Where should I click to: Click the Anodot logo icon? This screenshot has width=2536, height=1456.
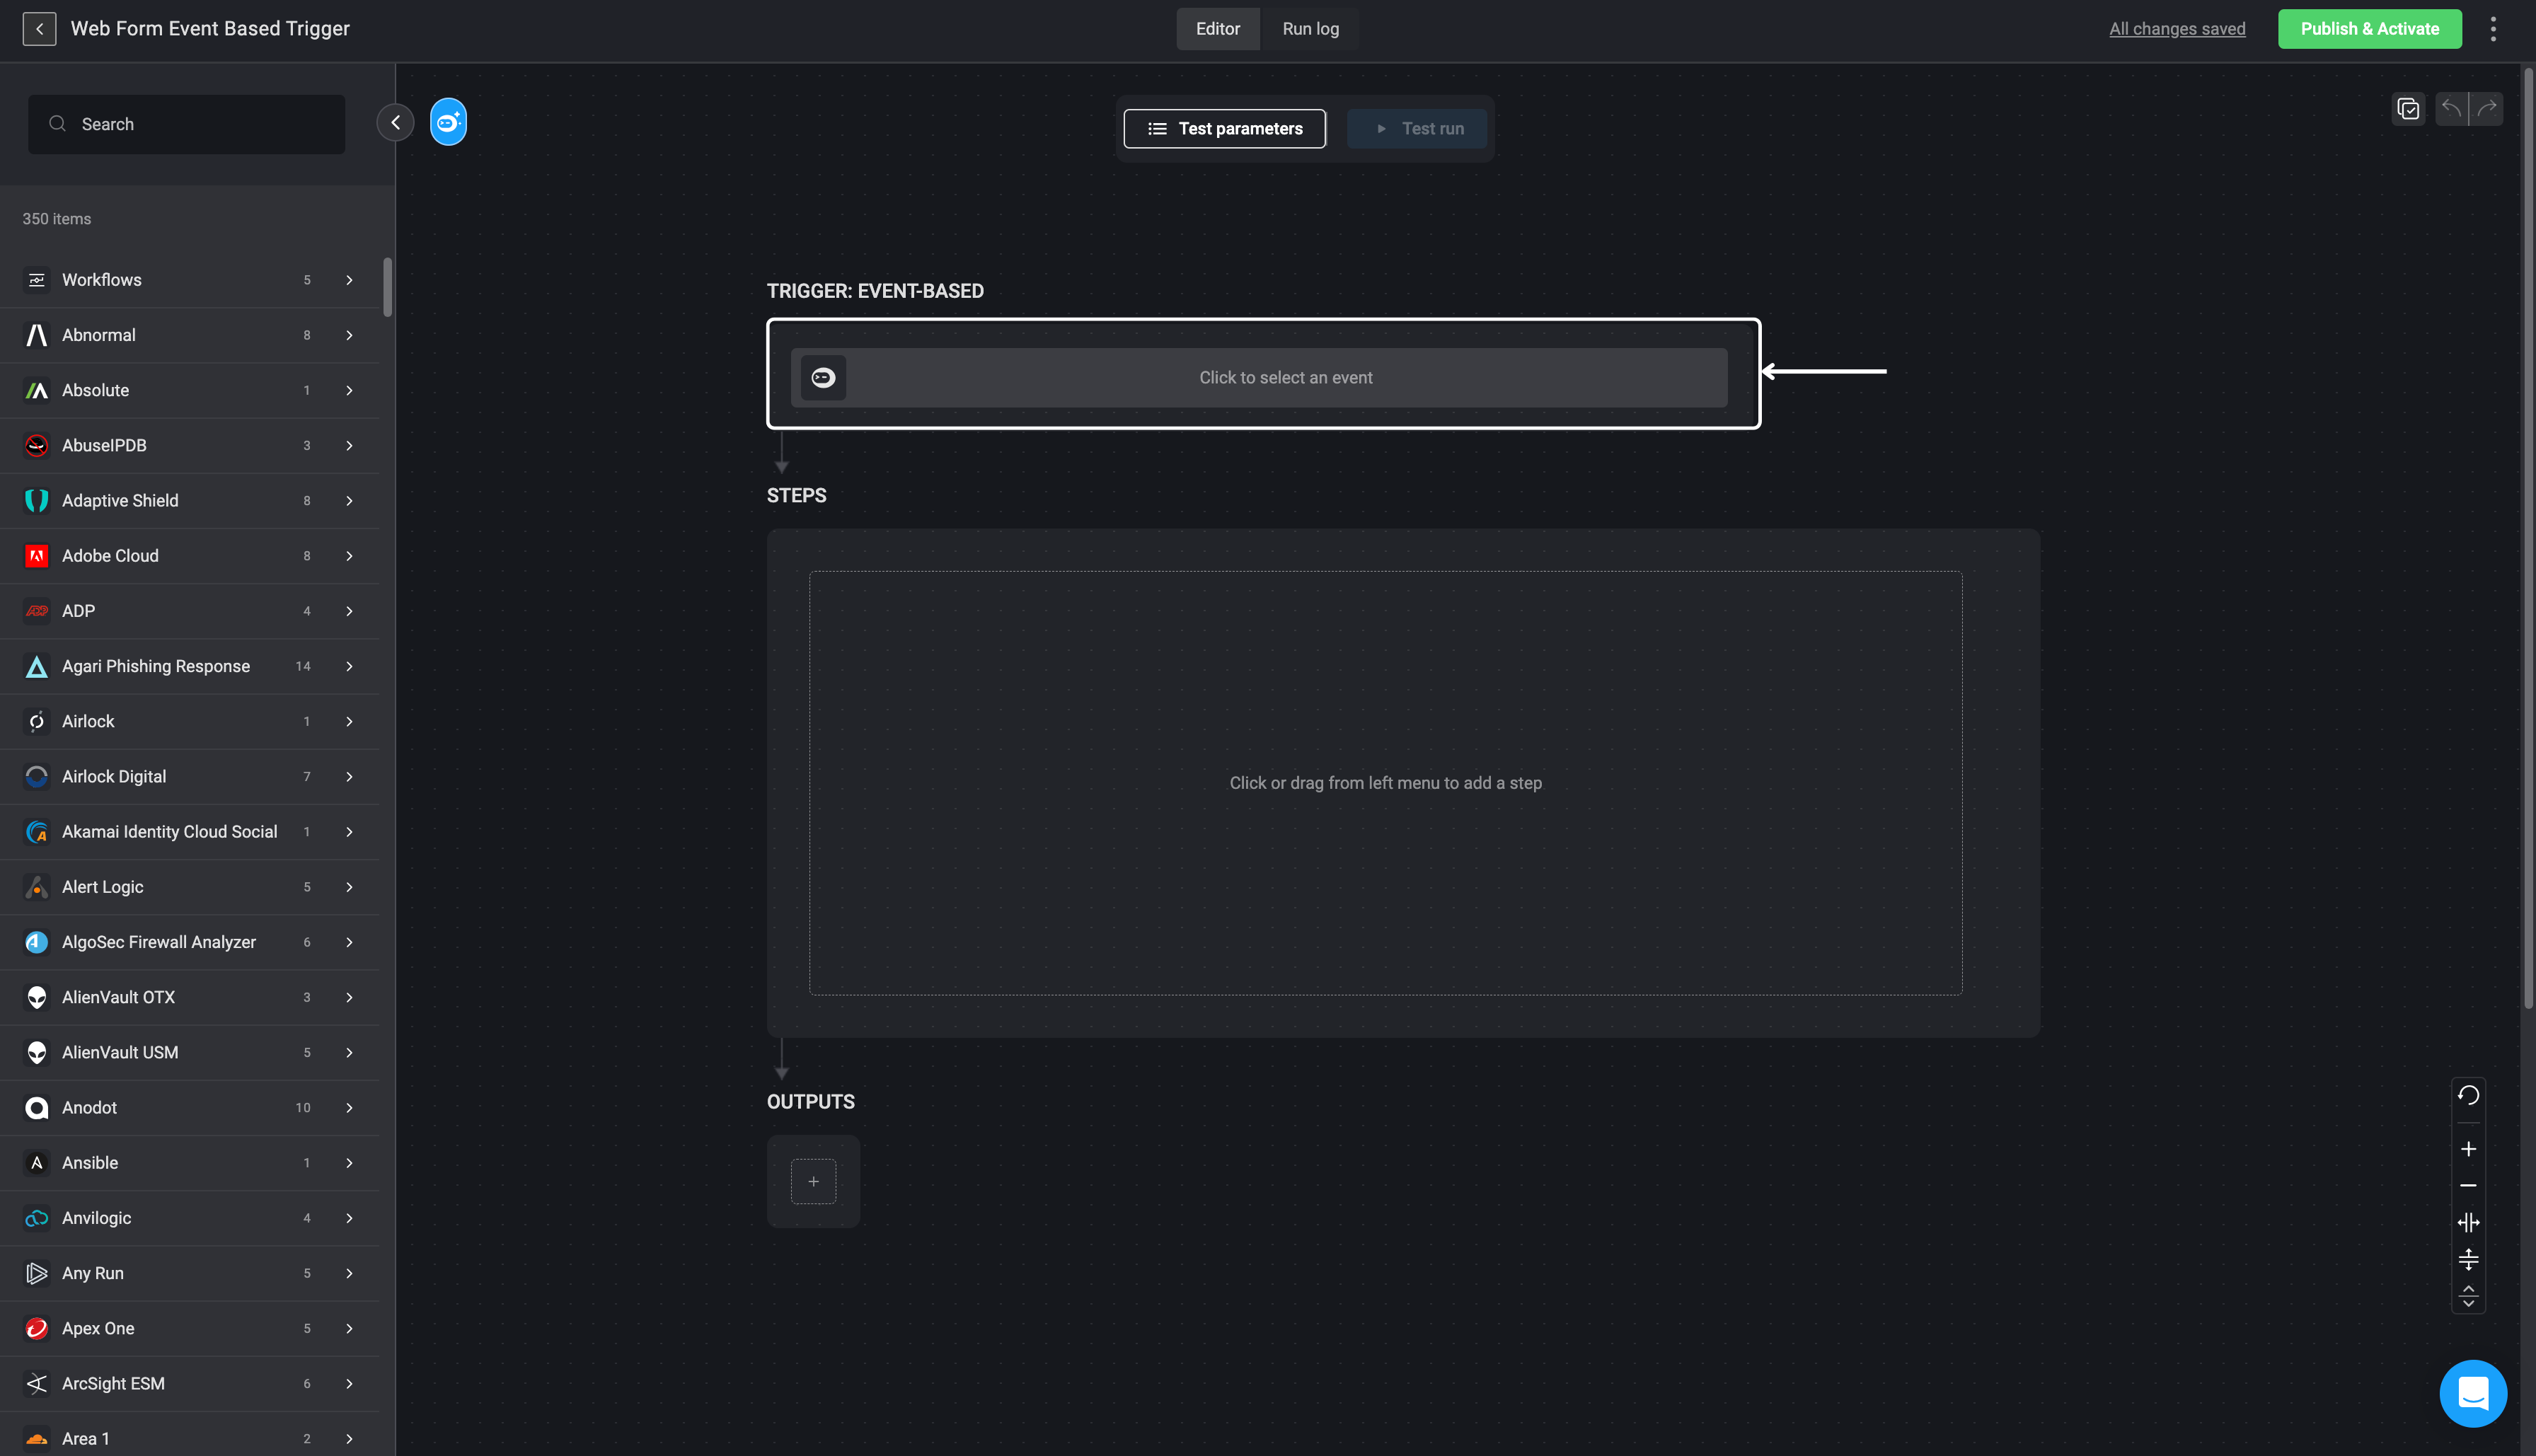coord(37,1108)
